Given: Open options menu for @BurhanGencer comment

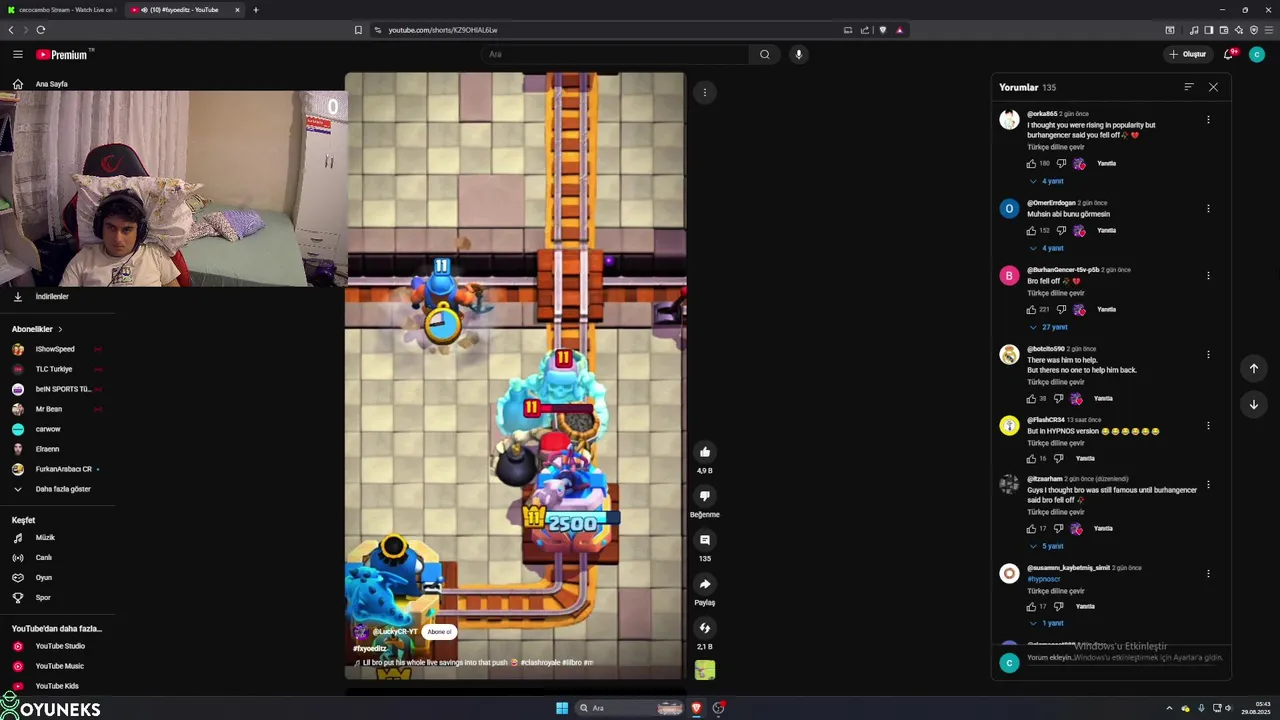Looking at the screenshot, I should pos(1208,275).
